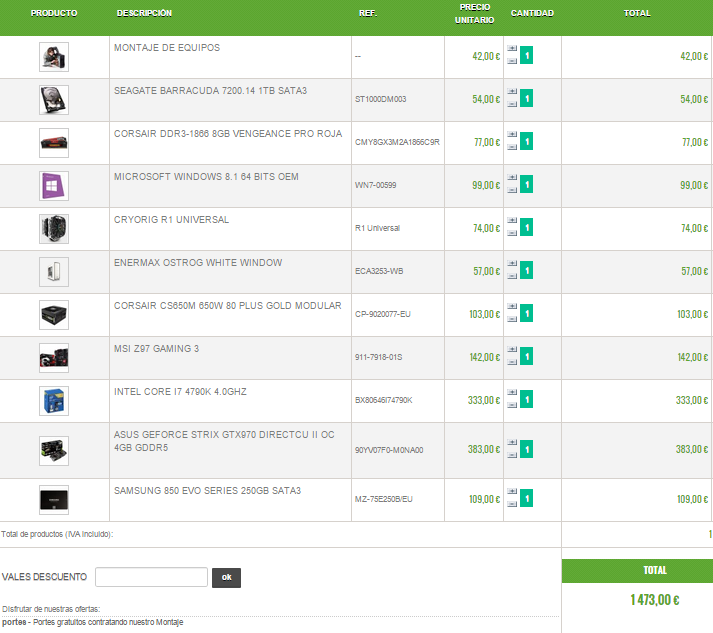Open the Seagate Barracuda hard drive thumbnail
This screenshot has height=633, width=713.
54,100
